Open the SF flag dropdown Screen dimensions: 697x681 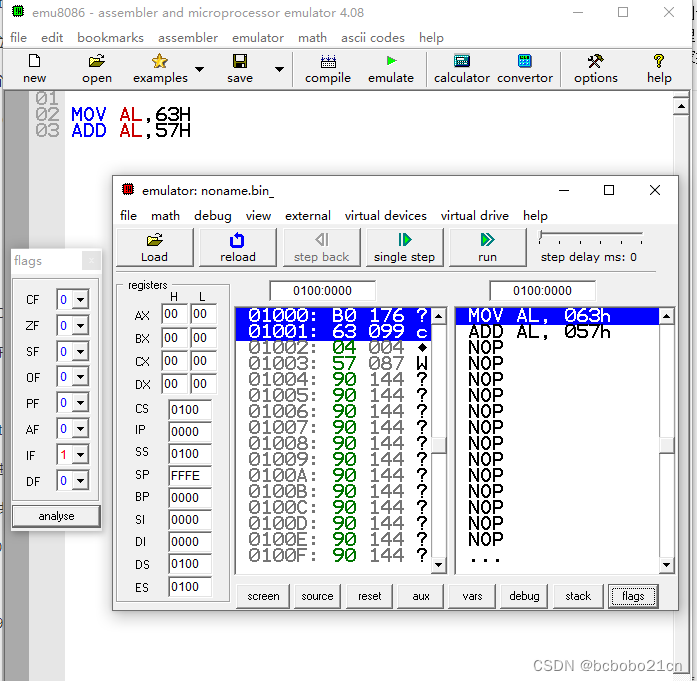coord(80,352)
